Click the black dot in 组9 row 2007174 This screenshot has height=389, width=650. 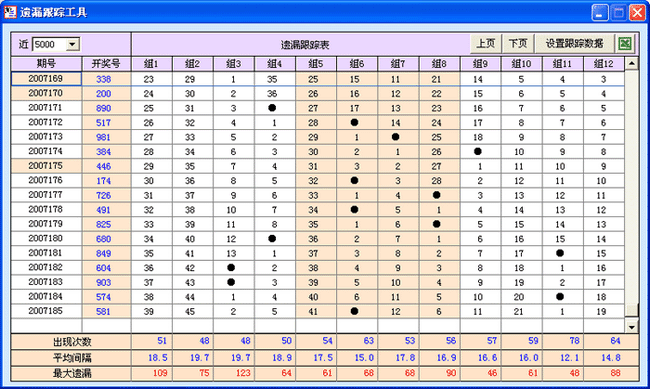pyautogui.click(x=478, y=151)
